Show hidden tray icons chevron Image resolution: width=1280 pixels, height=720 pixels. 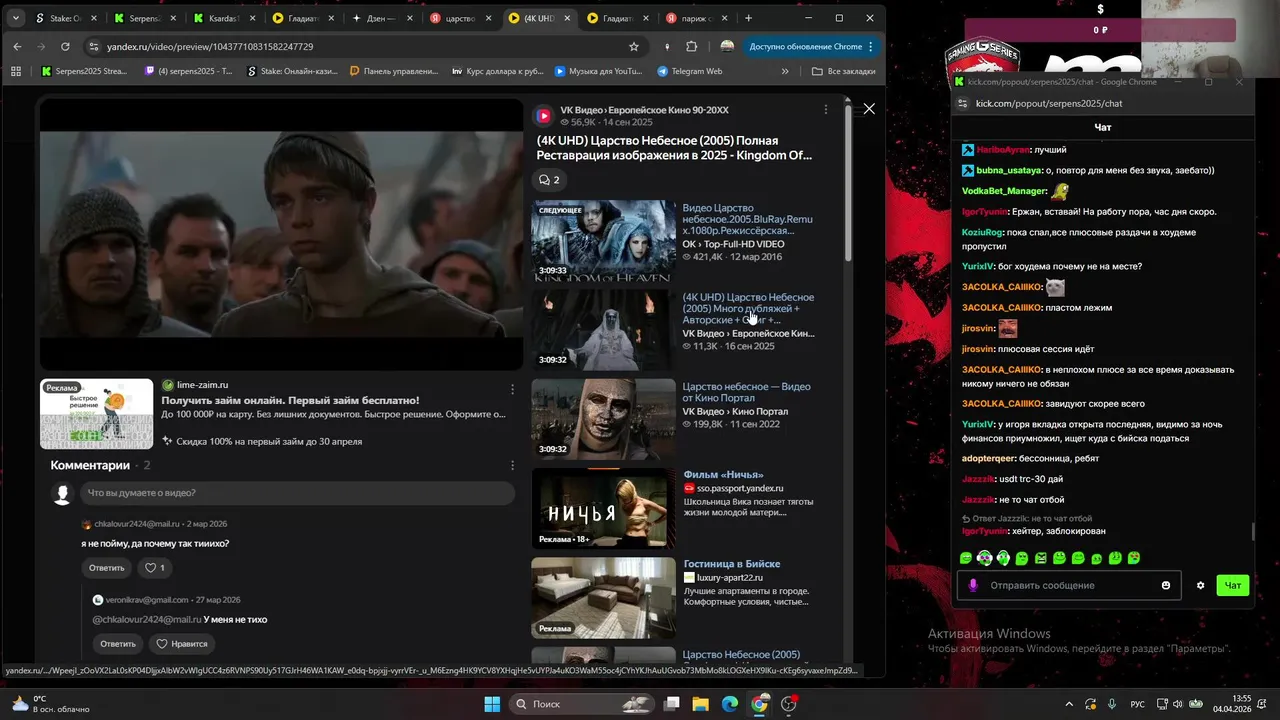click(1068, 704)
